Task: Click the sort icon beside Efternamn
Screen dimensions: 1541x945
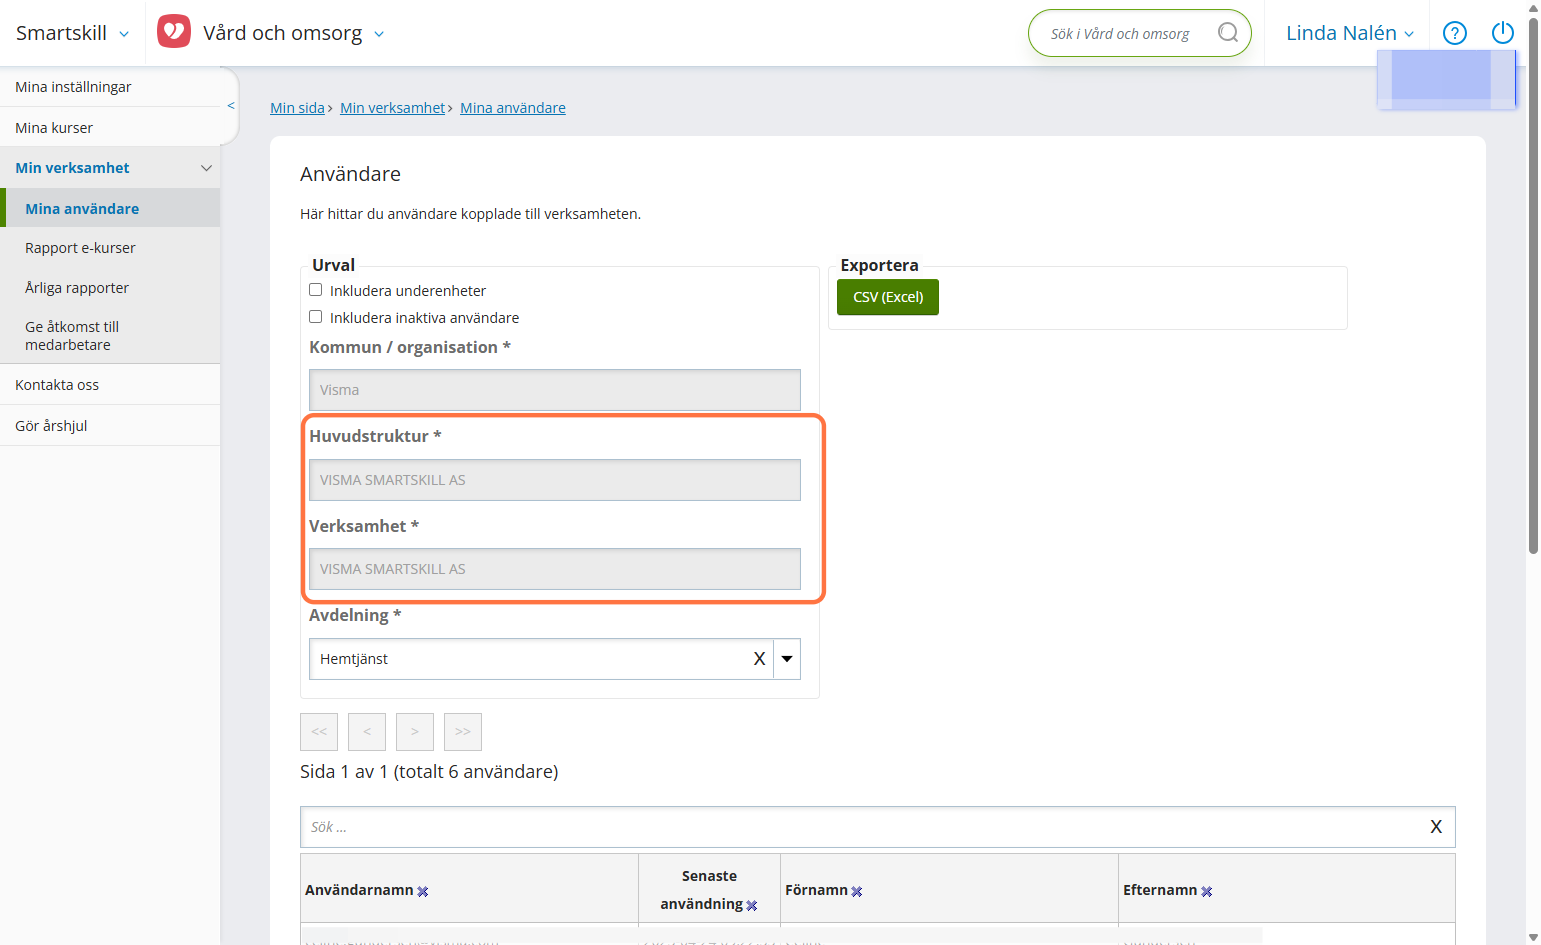Action: tap(1207, 892)
